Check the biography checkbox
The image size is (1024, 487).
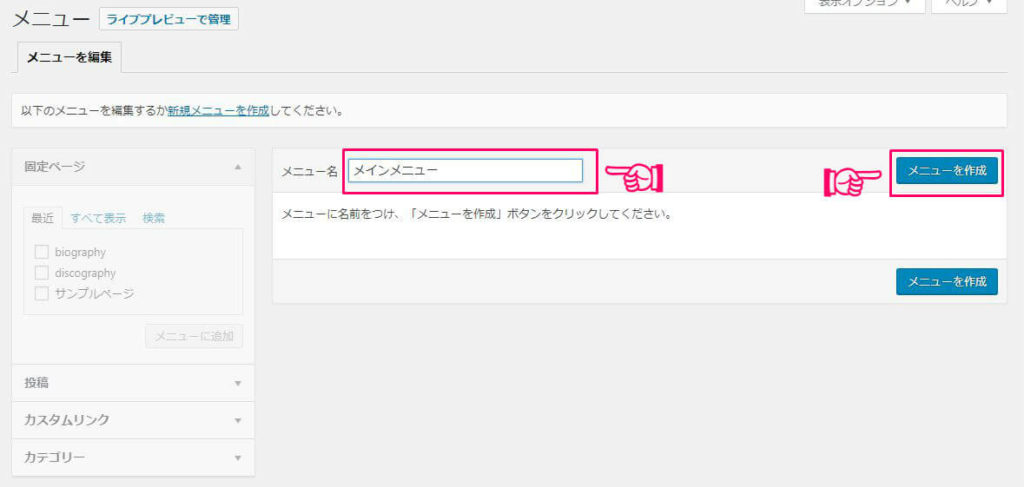tap(42, 252)
